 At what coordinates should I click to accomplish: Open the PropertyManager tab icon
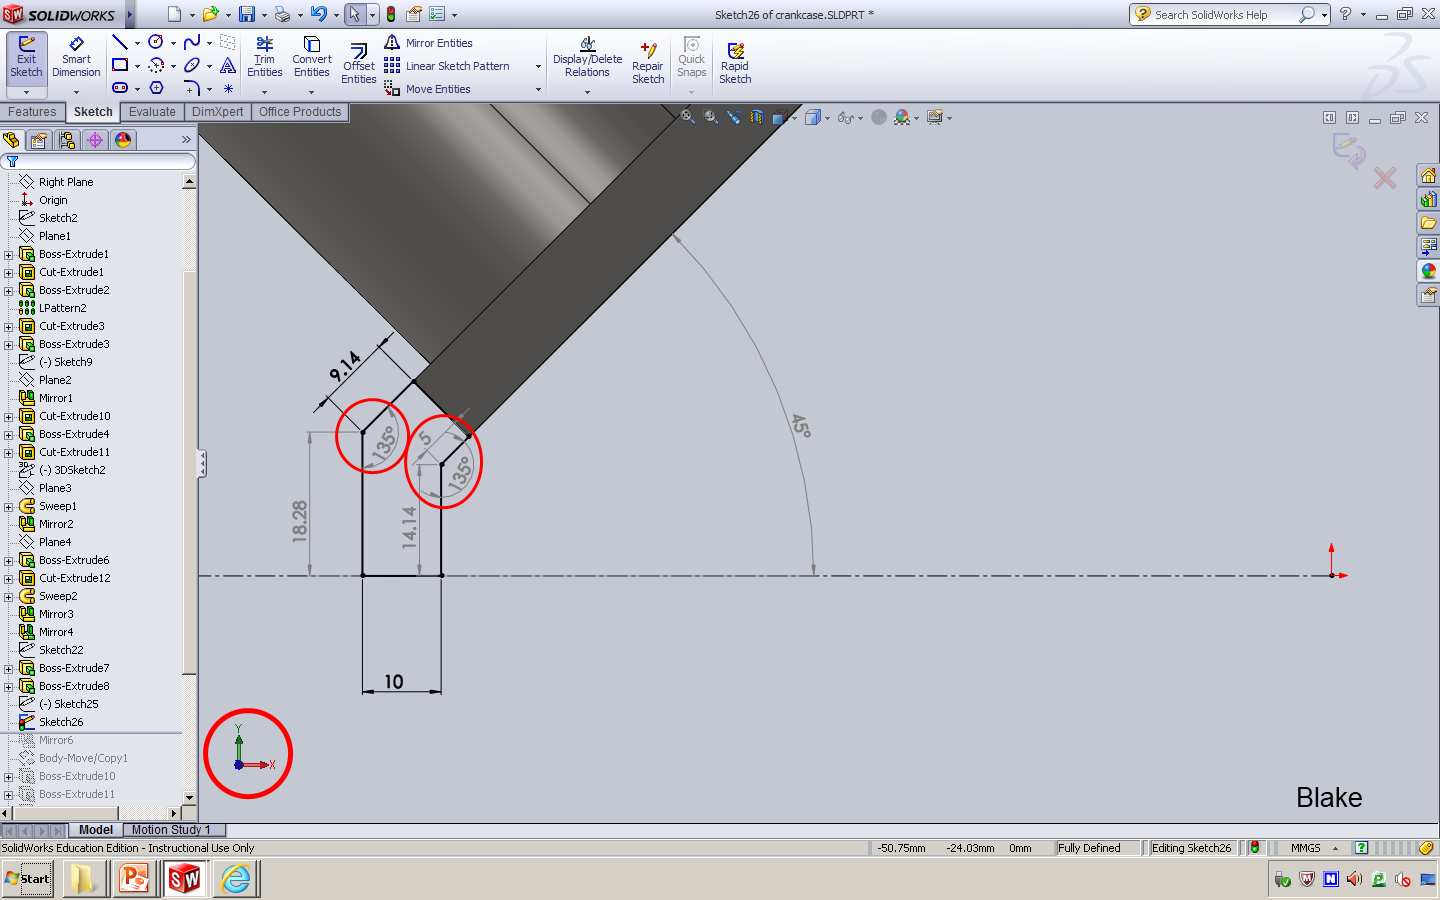[39, 140]
